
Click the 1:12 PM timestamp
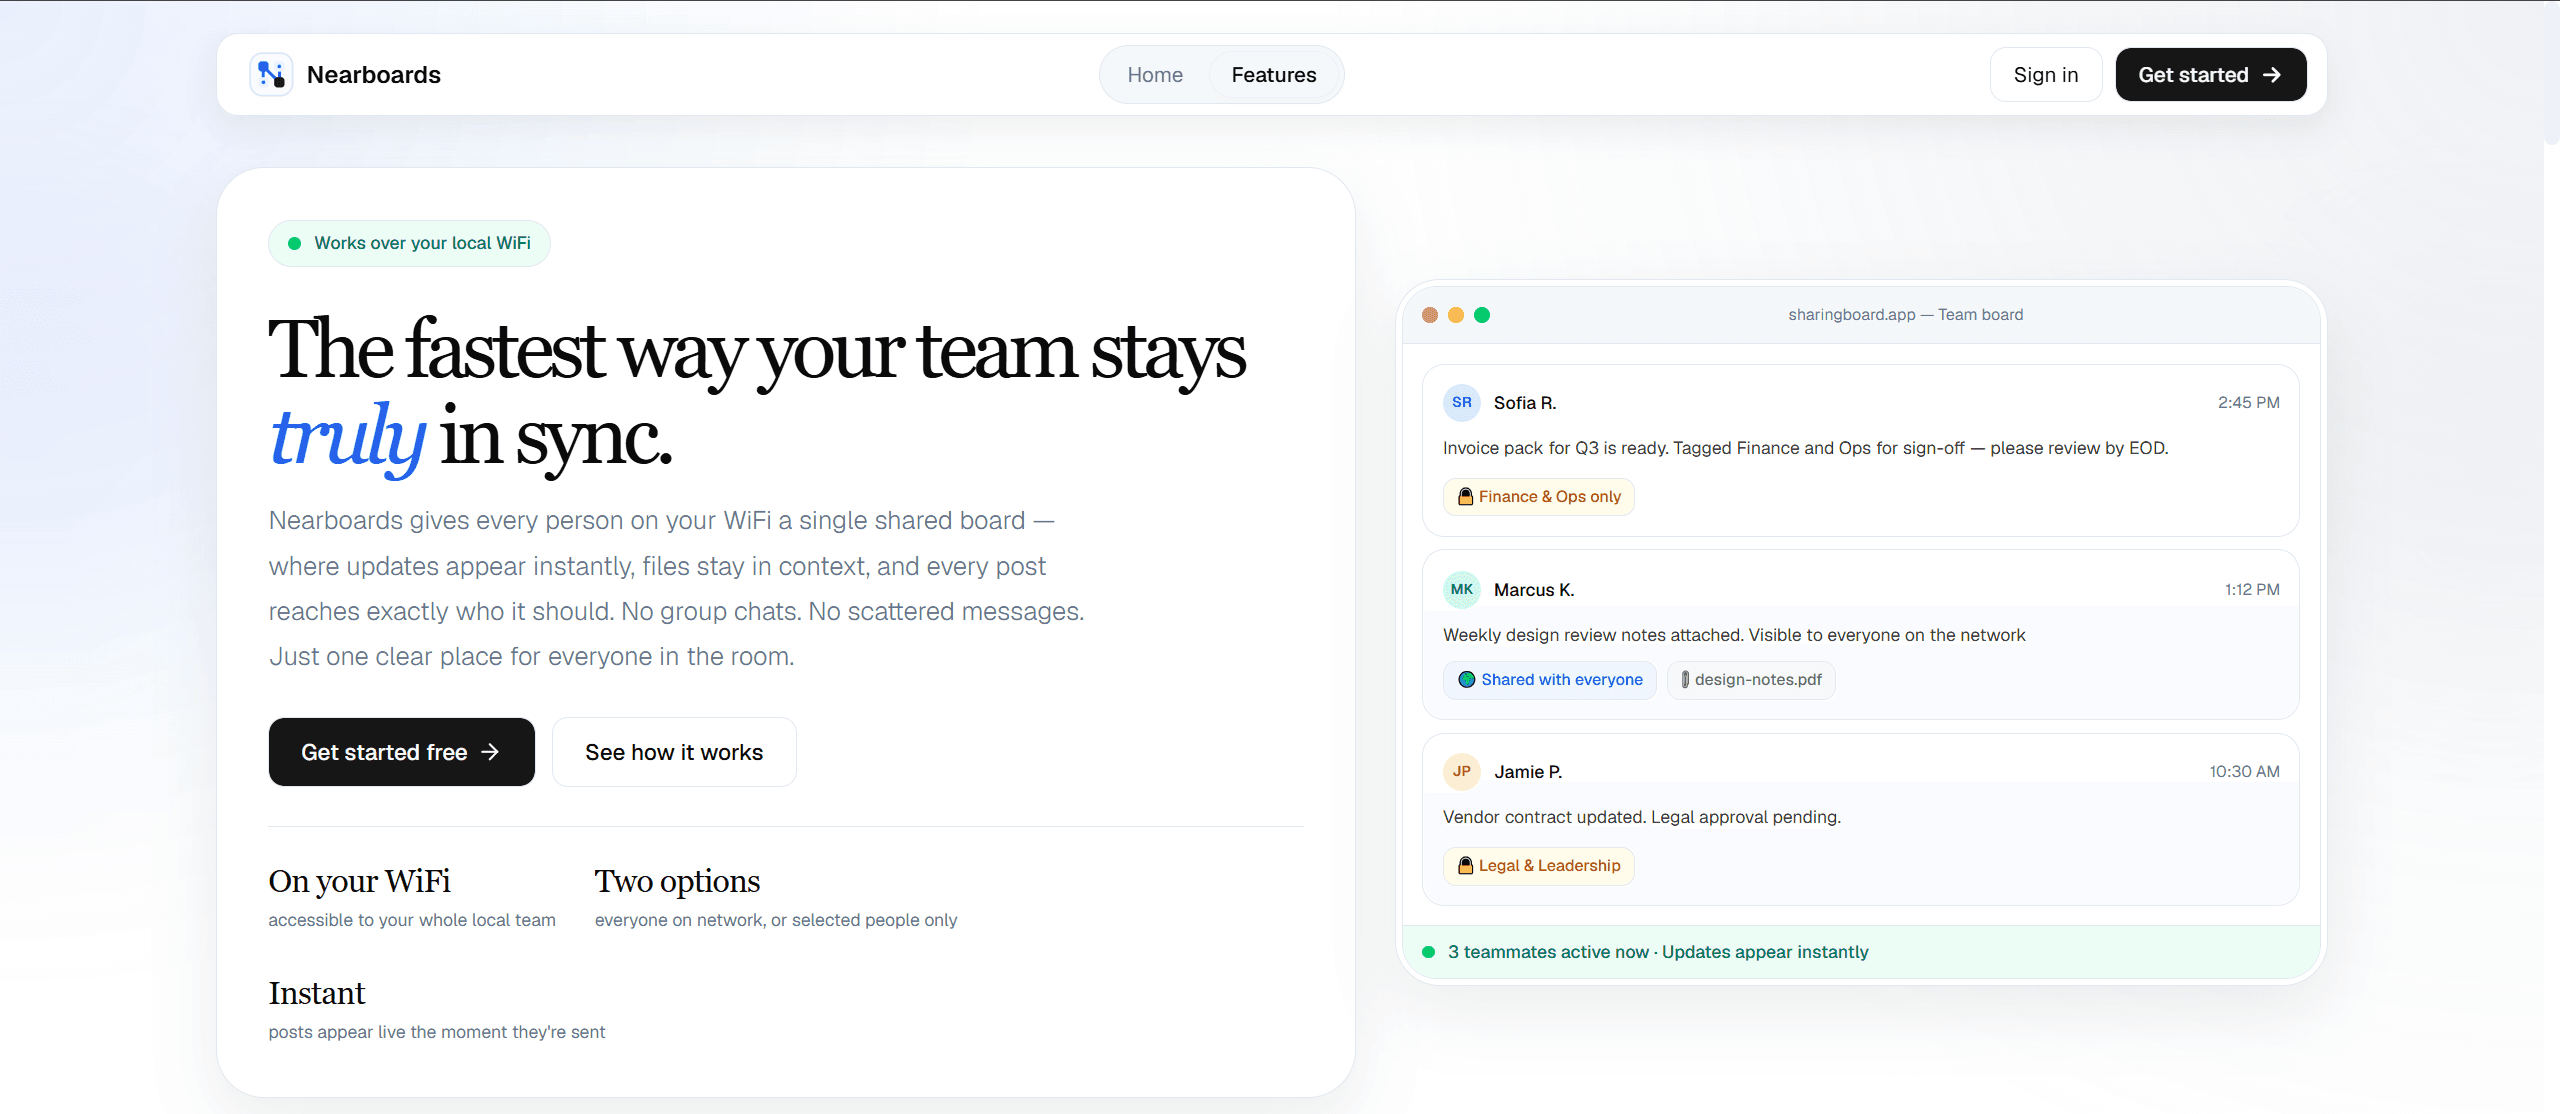click(2252, 590)
